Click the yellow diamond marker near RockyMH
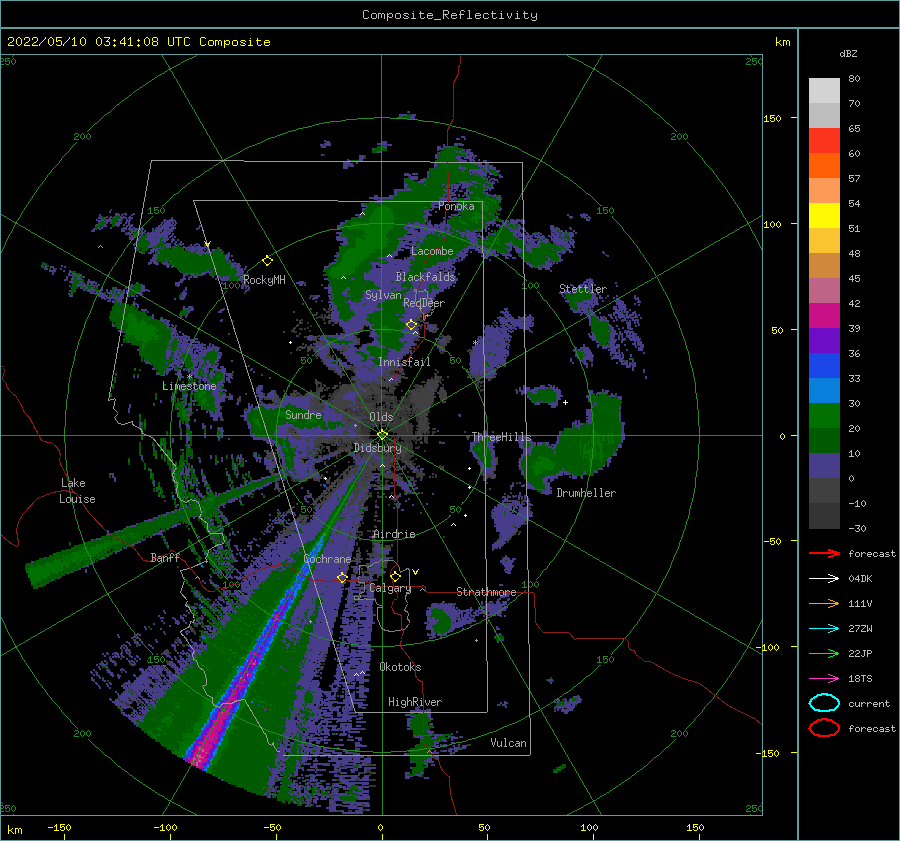900x841 pixels. (267, 261)
